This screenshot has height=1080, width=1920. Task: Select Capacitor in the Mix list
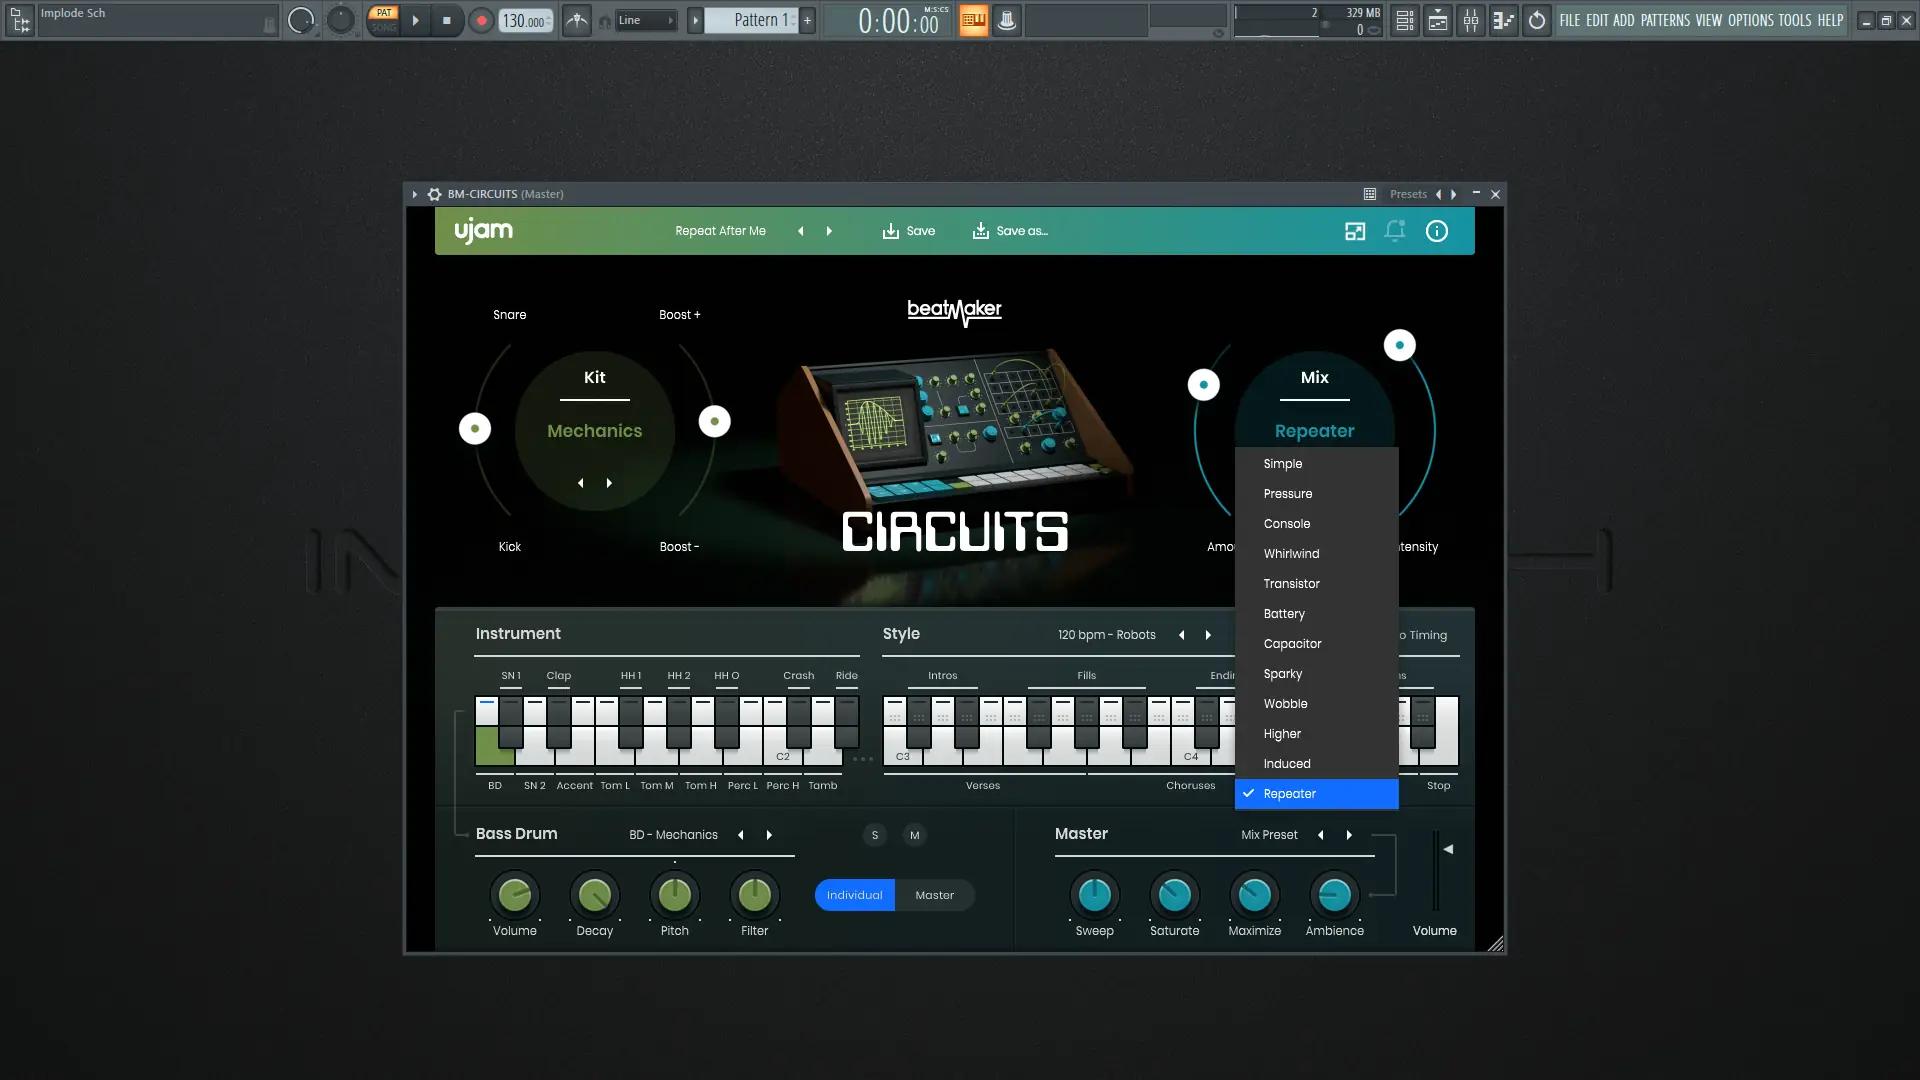tap(1292, 644)
